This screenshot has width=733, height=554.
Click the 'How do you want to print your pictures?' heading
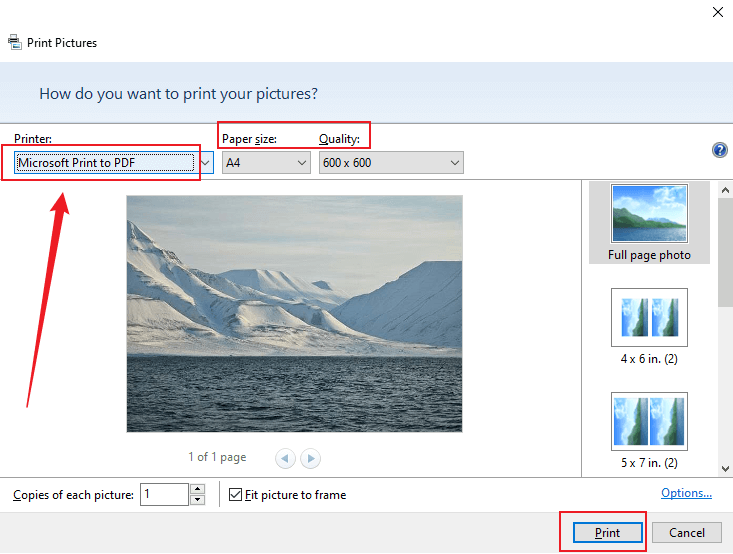(x=179, y=94)
